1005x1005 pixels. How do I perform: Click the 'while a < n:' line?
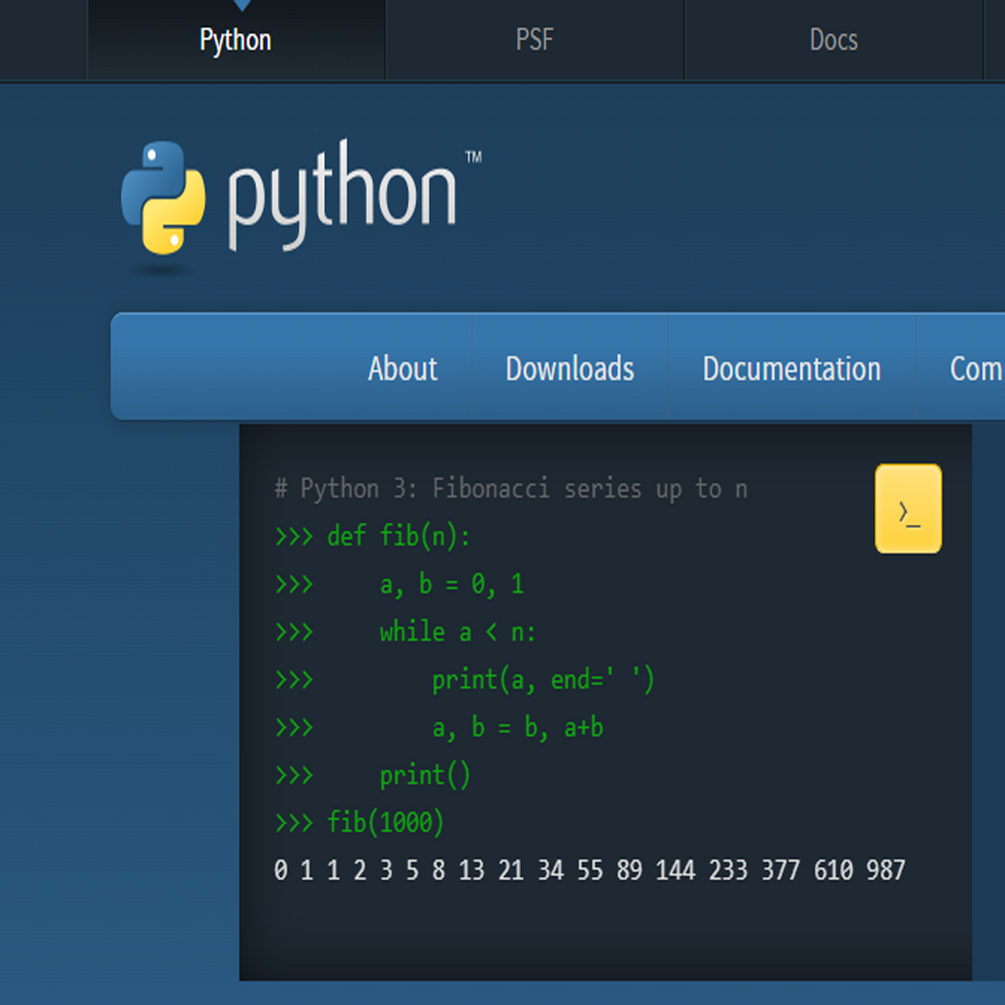click(457, 632)
